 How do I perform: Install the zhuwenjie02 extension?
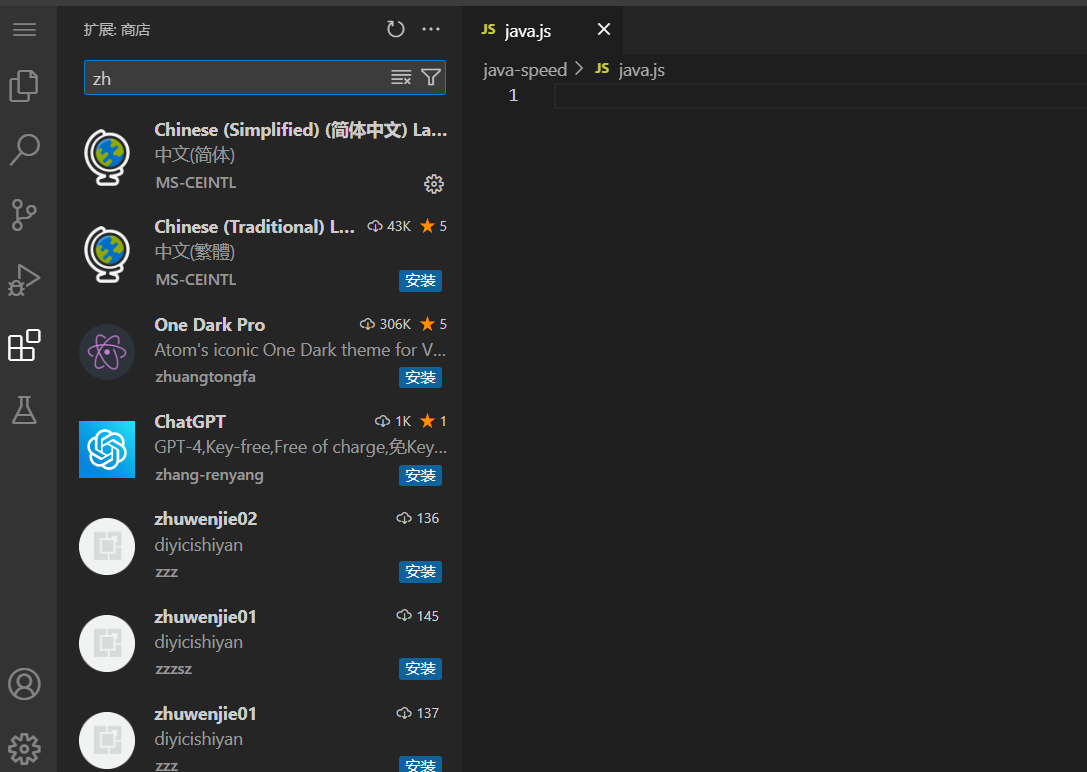pos(420,572)
